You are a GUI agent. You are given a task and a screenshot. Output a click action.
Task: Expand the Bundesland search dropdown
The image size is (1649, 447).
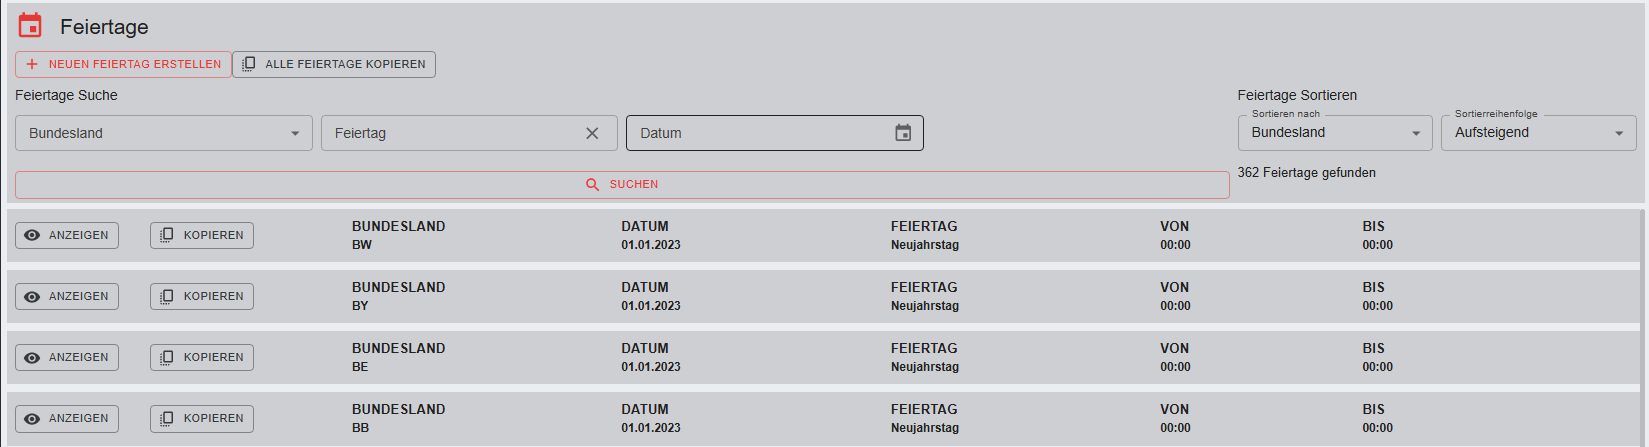point(164,133)
